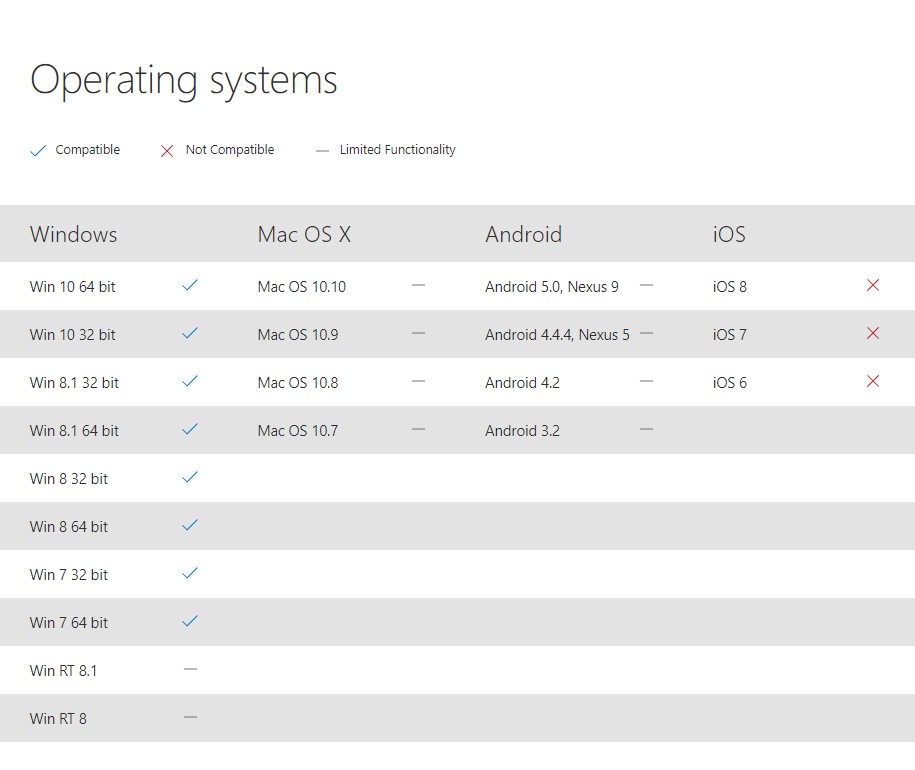Select the Mac OS X column header
Image resolution: width=915 pixels, height=770 pixels.
tap(304, 235)
